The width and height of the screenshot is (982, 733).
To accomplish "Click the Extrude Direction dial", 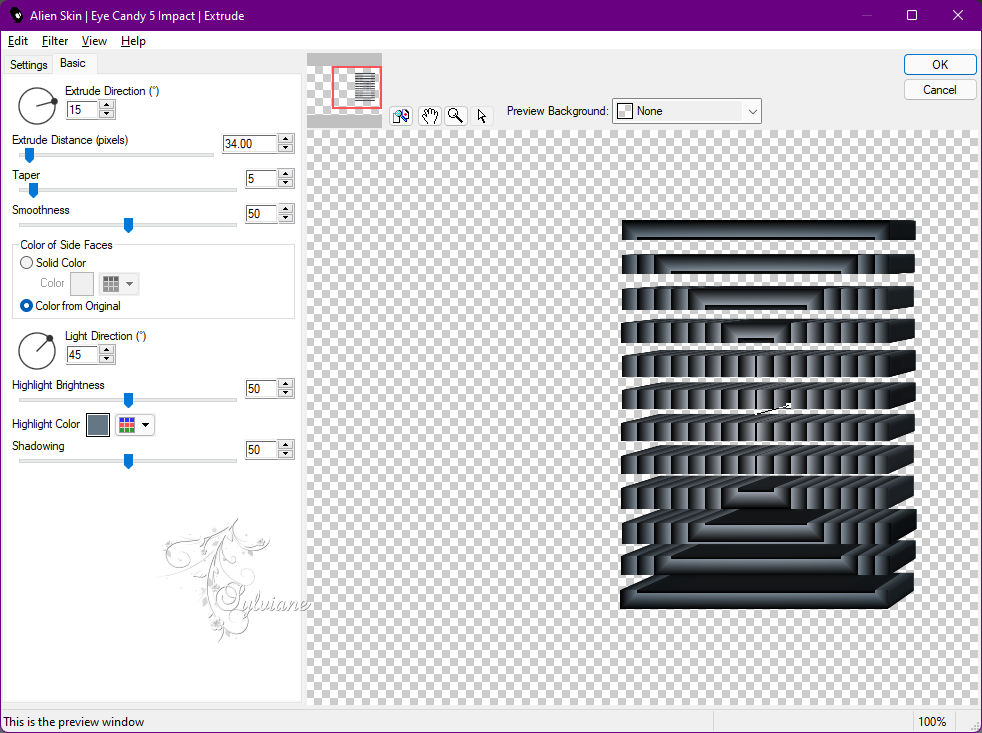I will coord(37,106).
